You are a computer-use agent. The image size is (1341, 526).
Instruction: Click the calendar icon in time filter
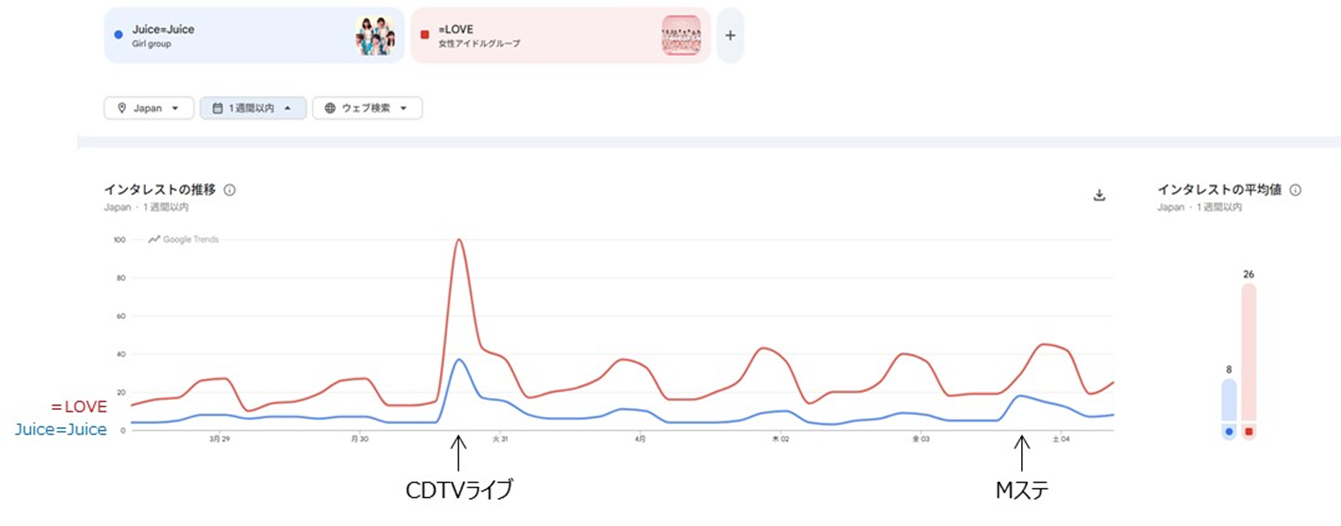point(217,108)
